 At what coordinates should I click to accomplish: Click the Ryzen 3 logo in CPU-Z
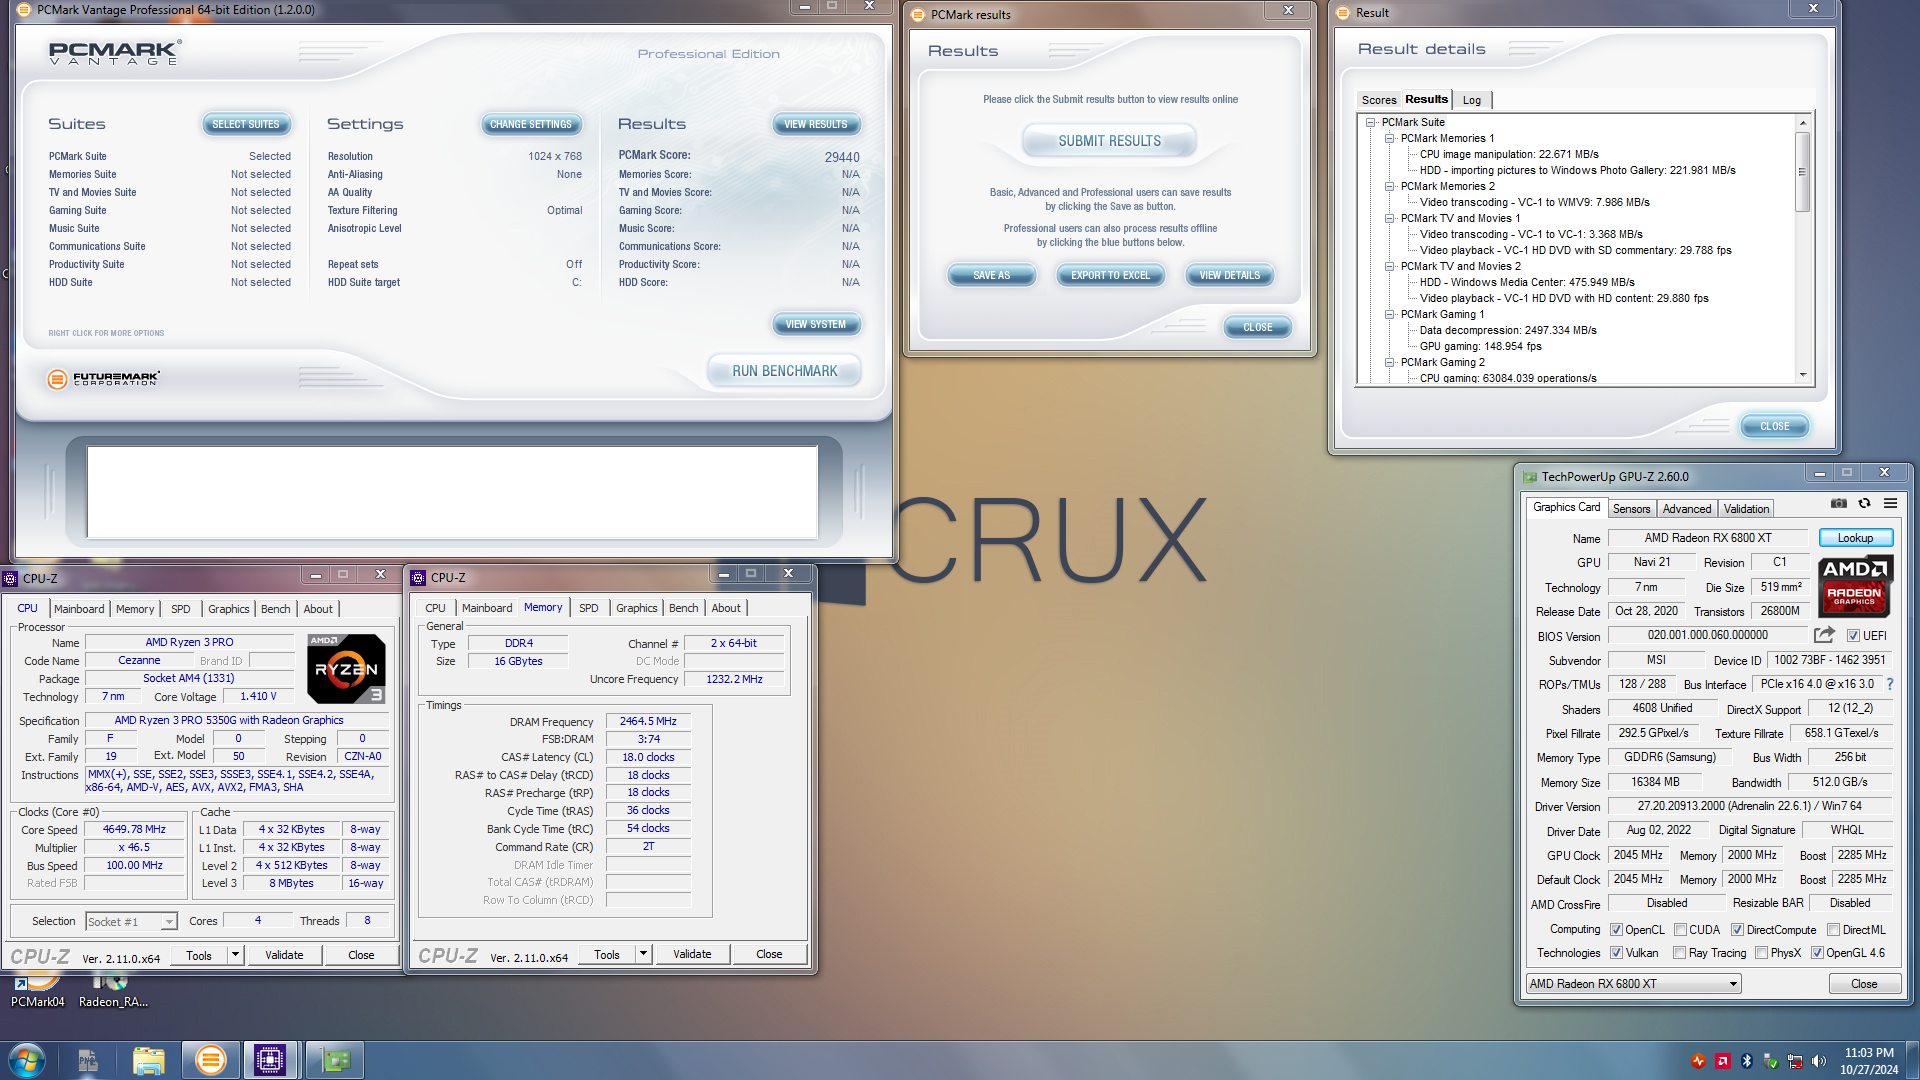point(346,669)
